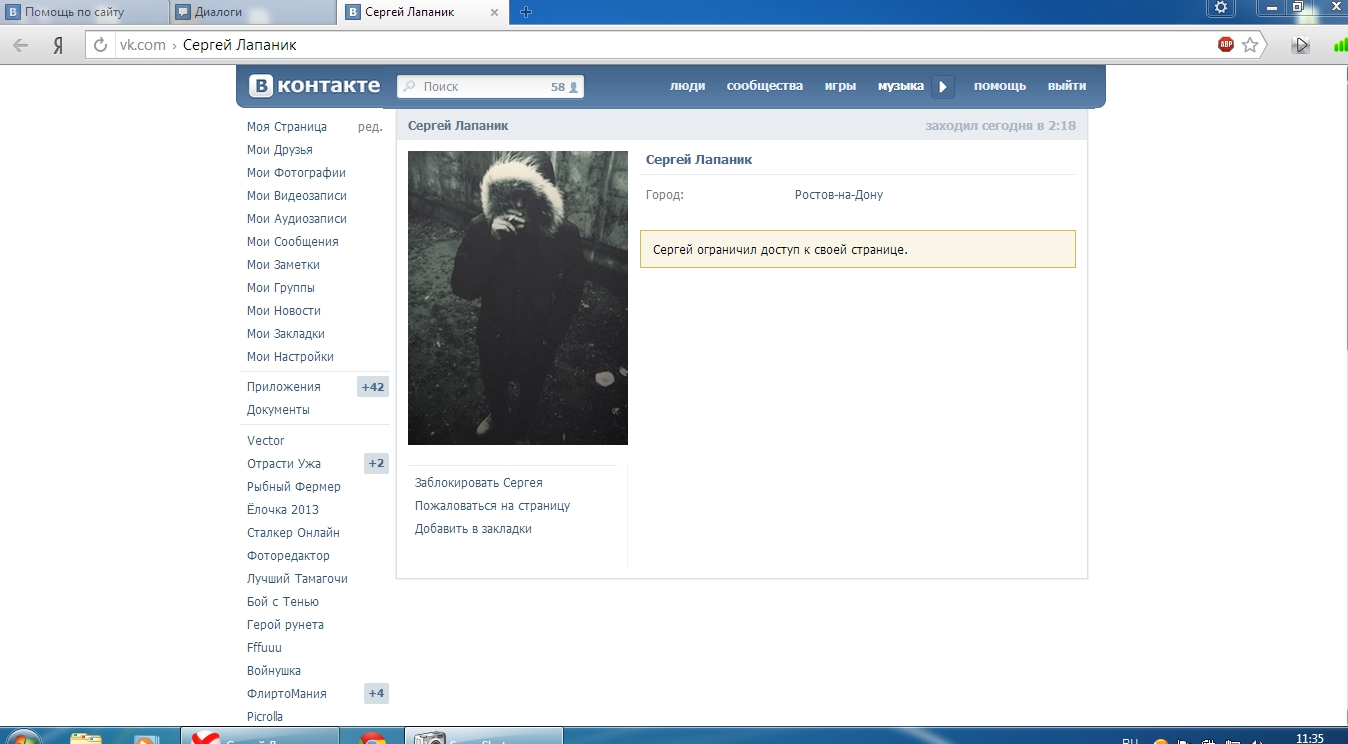Open the музыка menu item
Viewport: 1348px width, 744px height.
click(900, 86)
